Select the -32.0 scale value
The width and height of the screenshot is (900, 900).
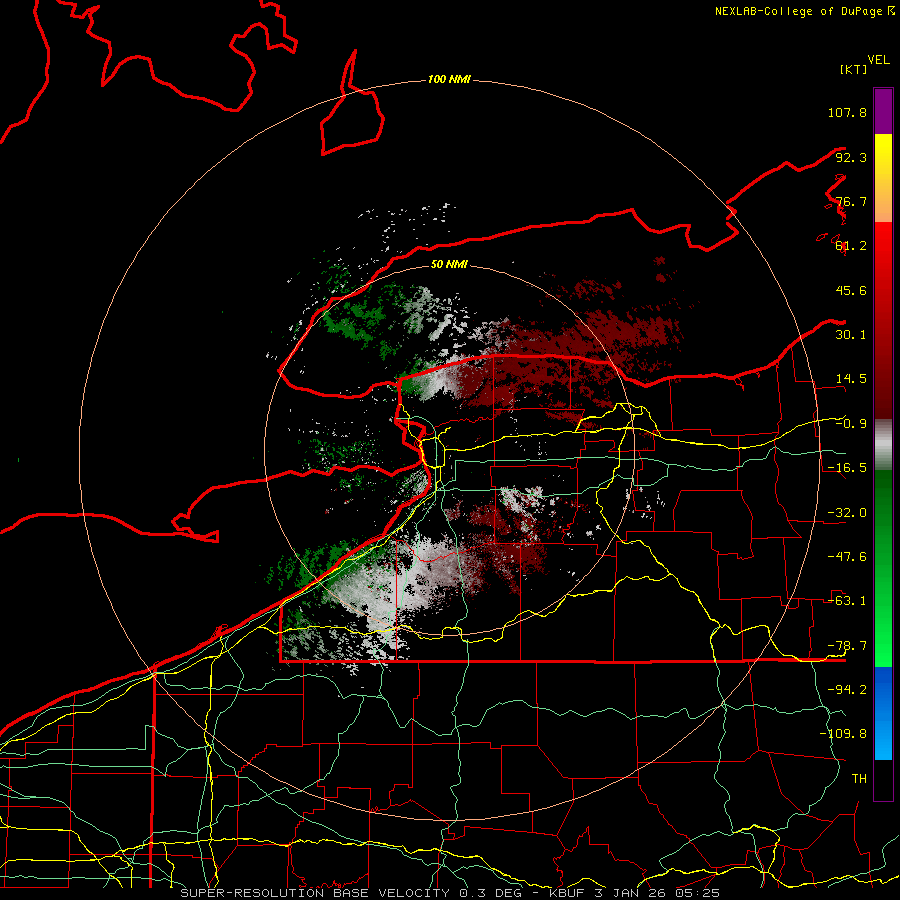tap(847, 513)
